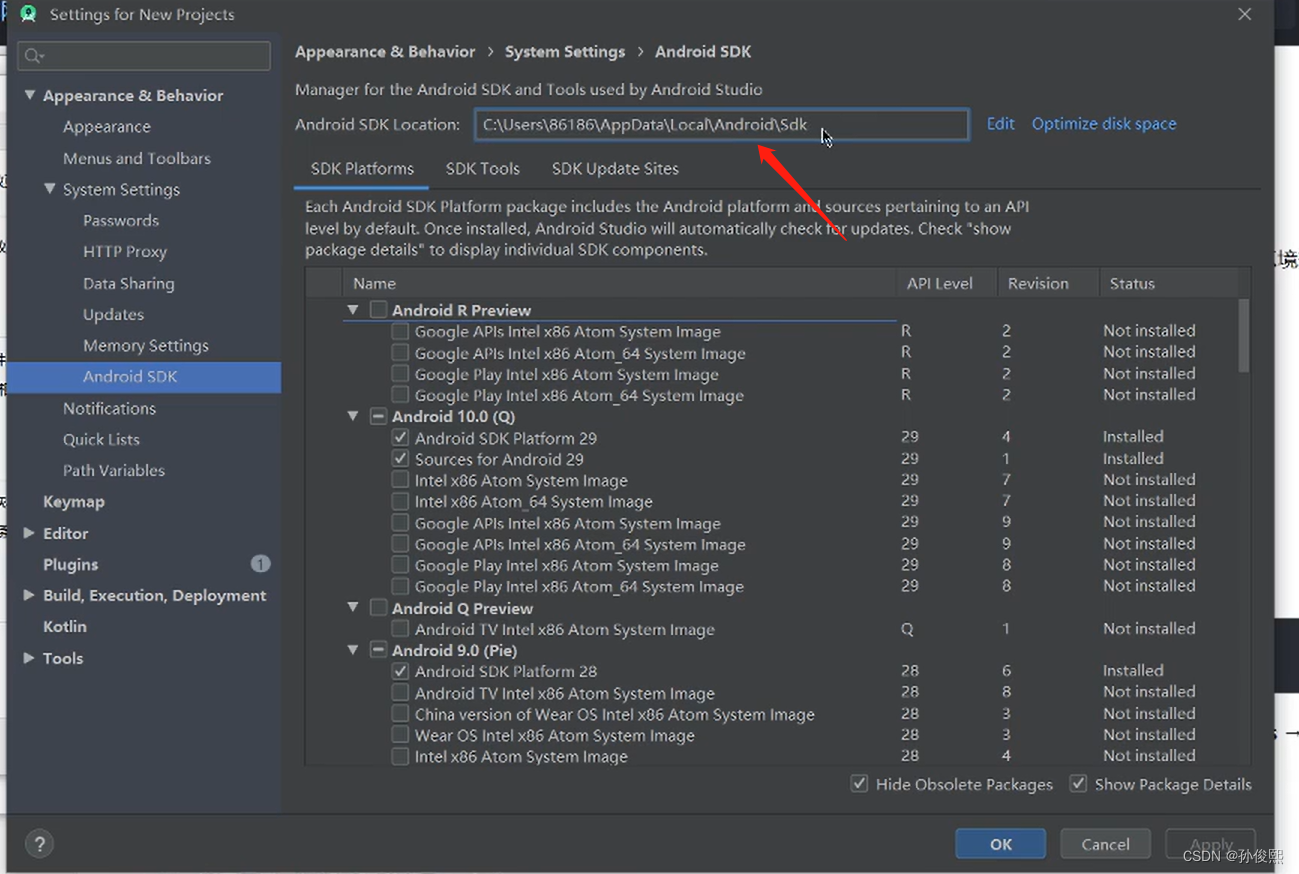Click the OK button
This screenshot has width=1299, height=874.
pyautogui.click(x=1001, y=844)
